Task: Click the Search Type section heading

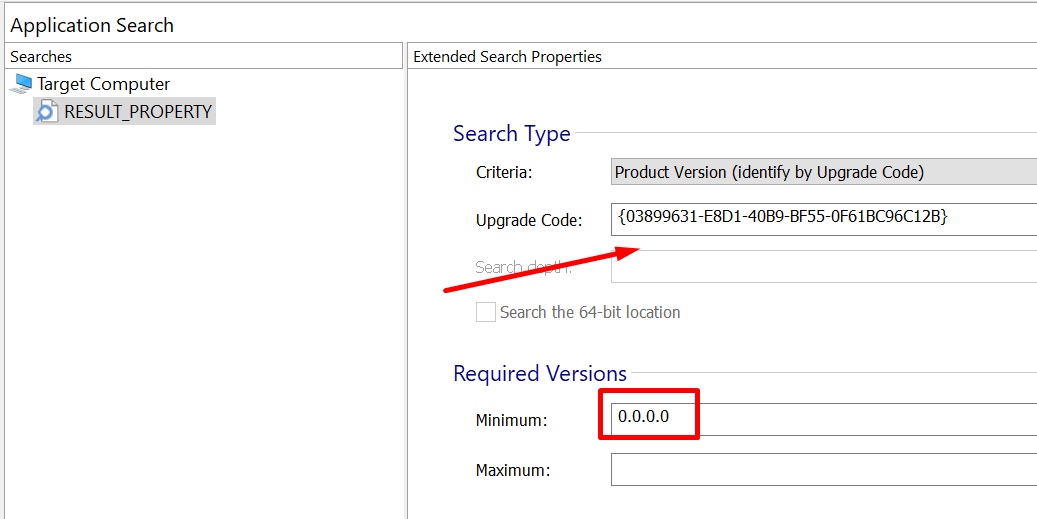Action: [511, 133]
